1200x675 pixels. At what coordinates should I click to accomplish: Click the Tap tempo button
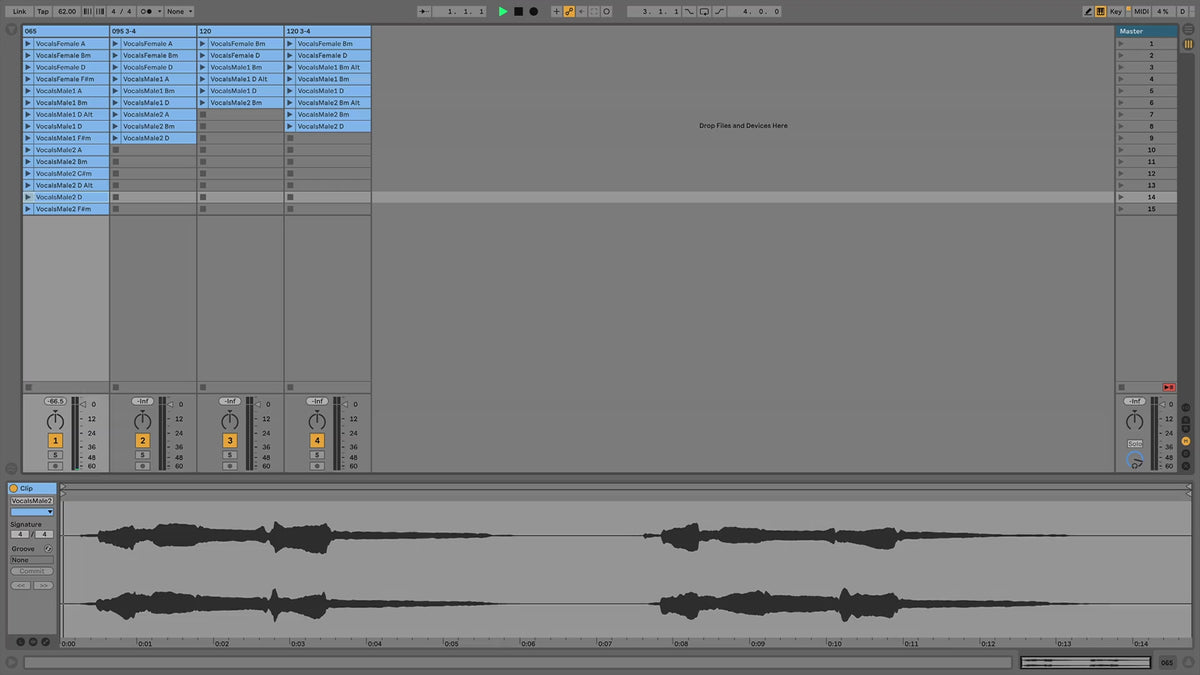[x=43, y=11]
